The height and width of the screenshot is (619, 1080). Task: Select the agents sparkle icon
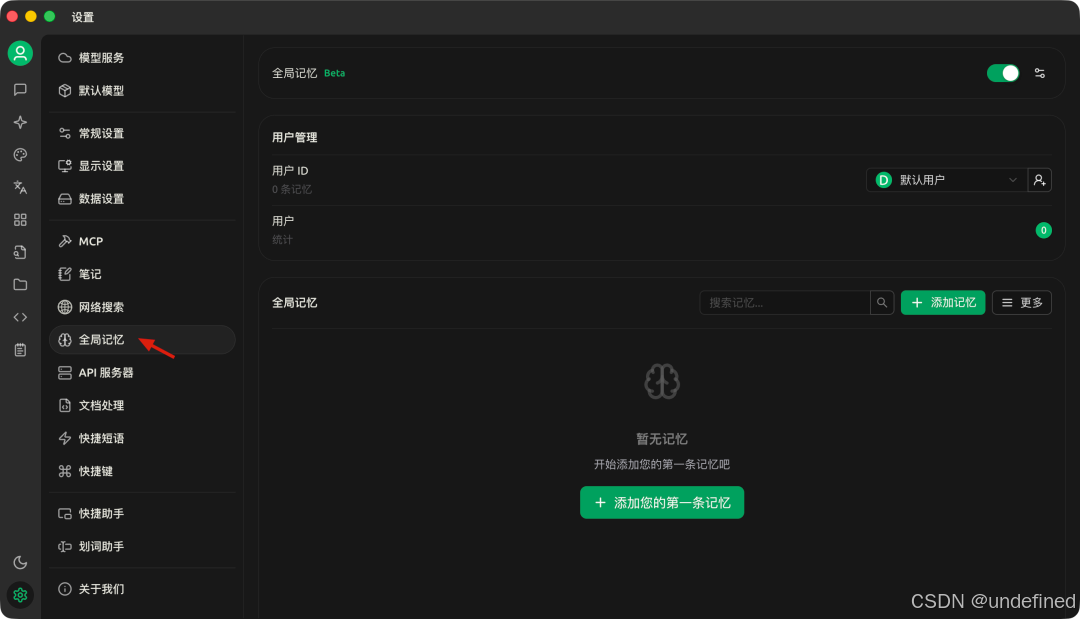click(x=20, y=122)
